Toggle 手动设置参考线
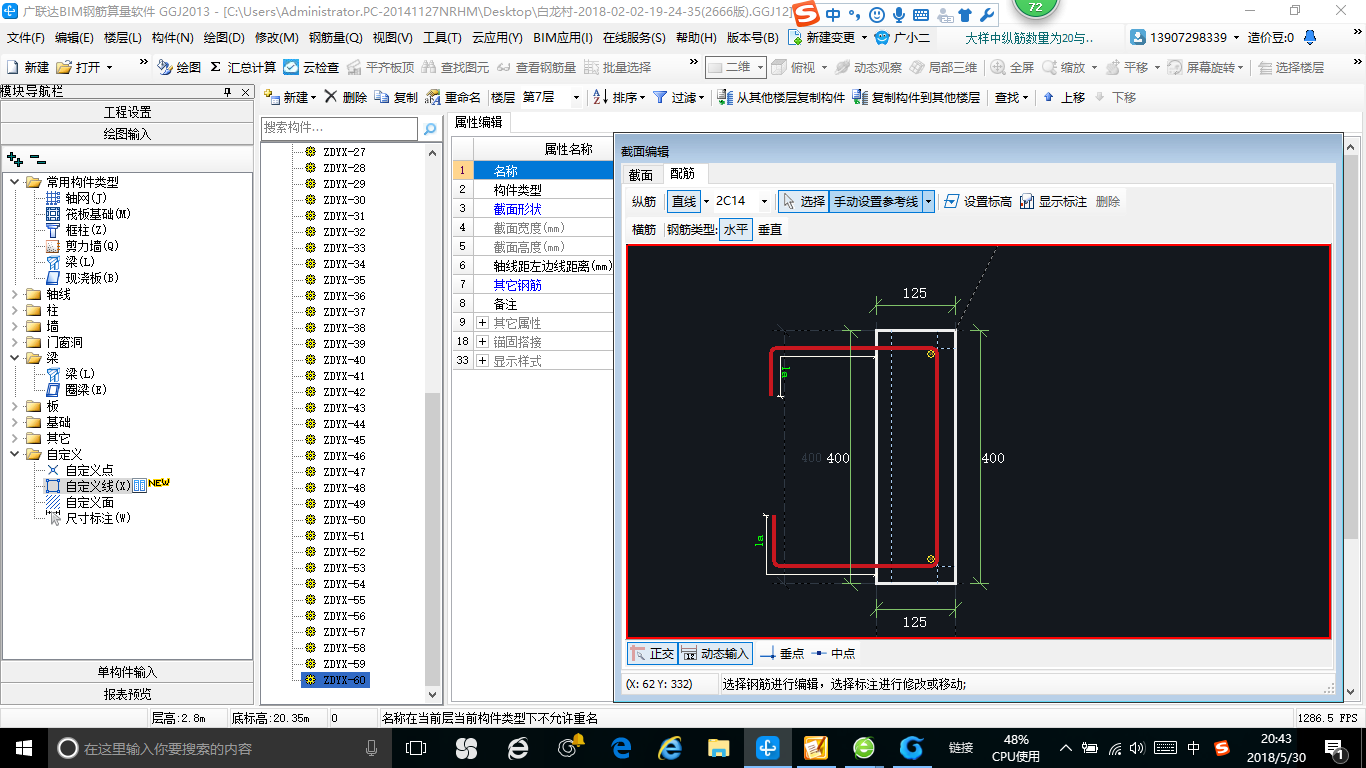Image resolution: width=1366 pixels, height=768 pixels. [x=876, y=201]
